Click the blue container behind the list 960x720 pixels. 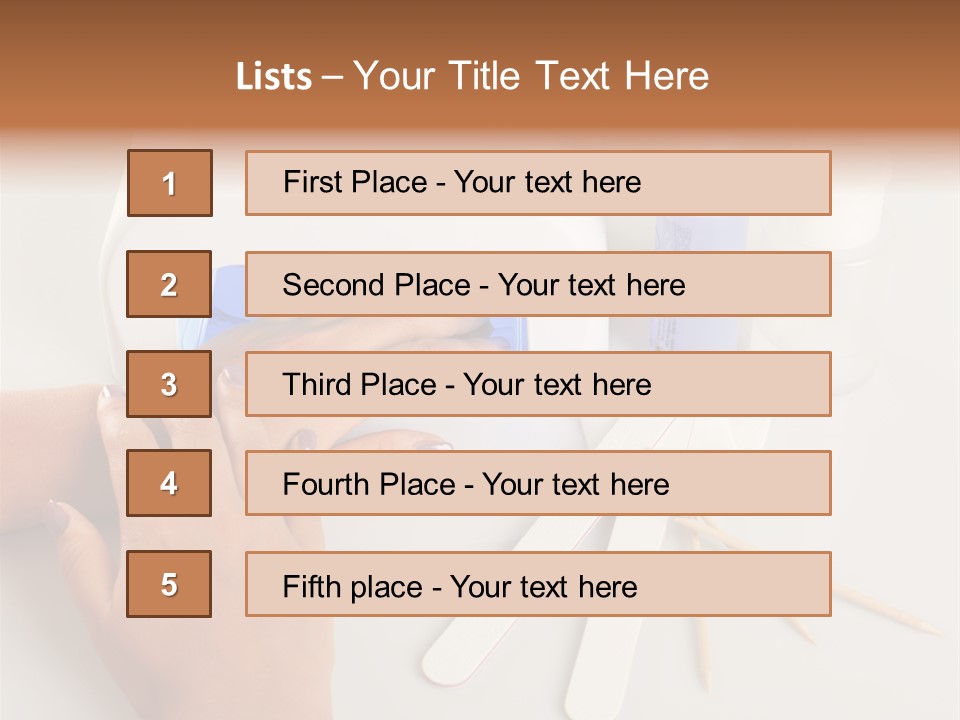[228, 300]
